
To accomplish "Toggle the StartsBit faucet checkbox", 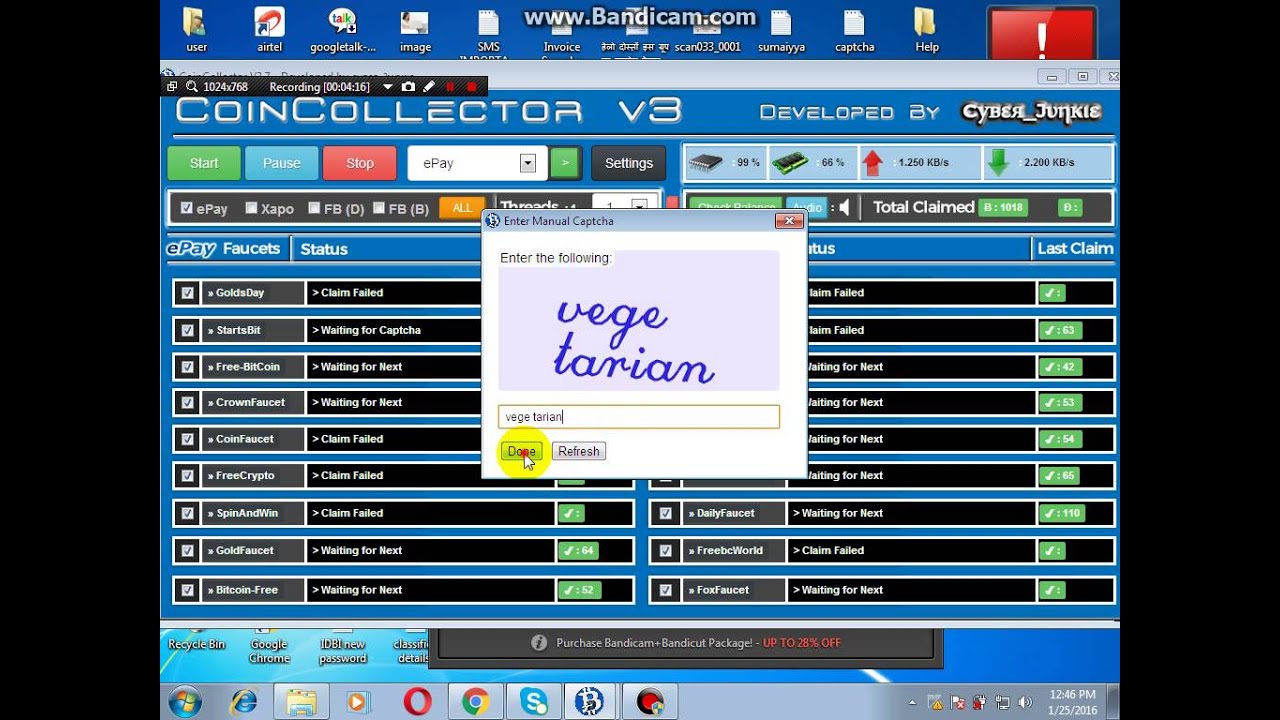I will 187,330.
